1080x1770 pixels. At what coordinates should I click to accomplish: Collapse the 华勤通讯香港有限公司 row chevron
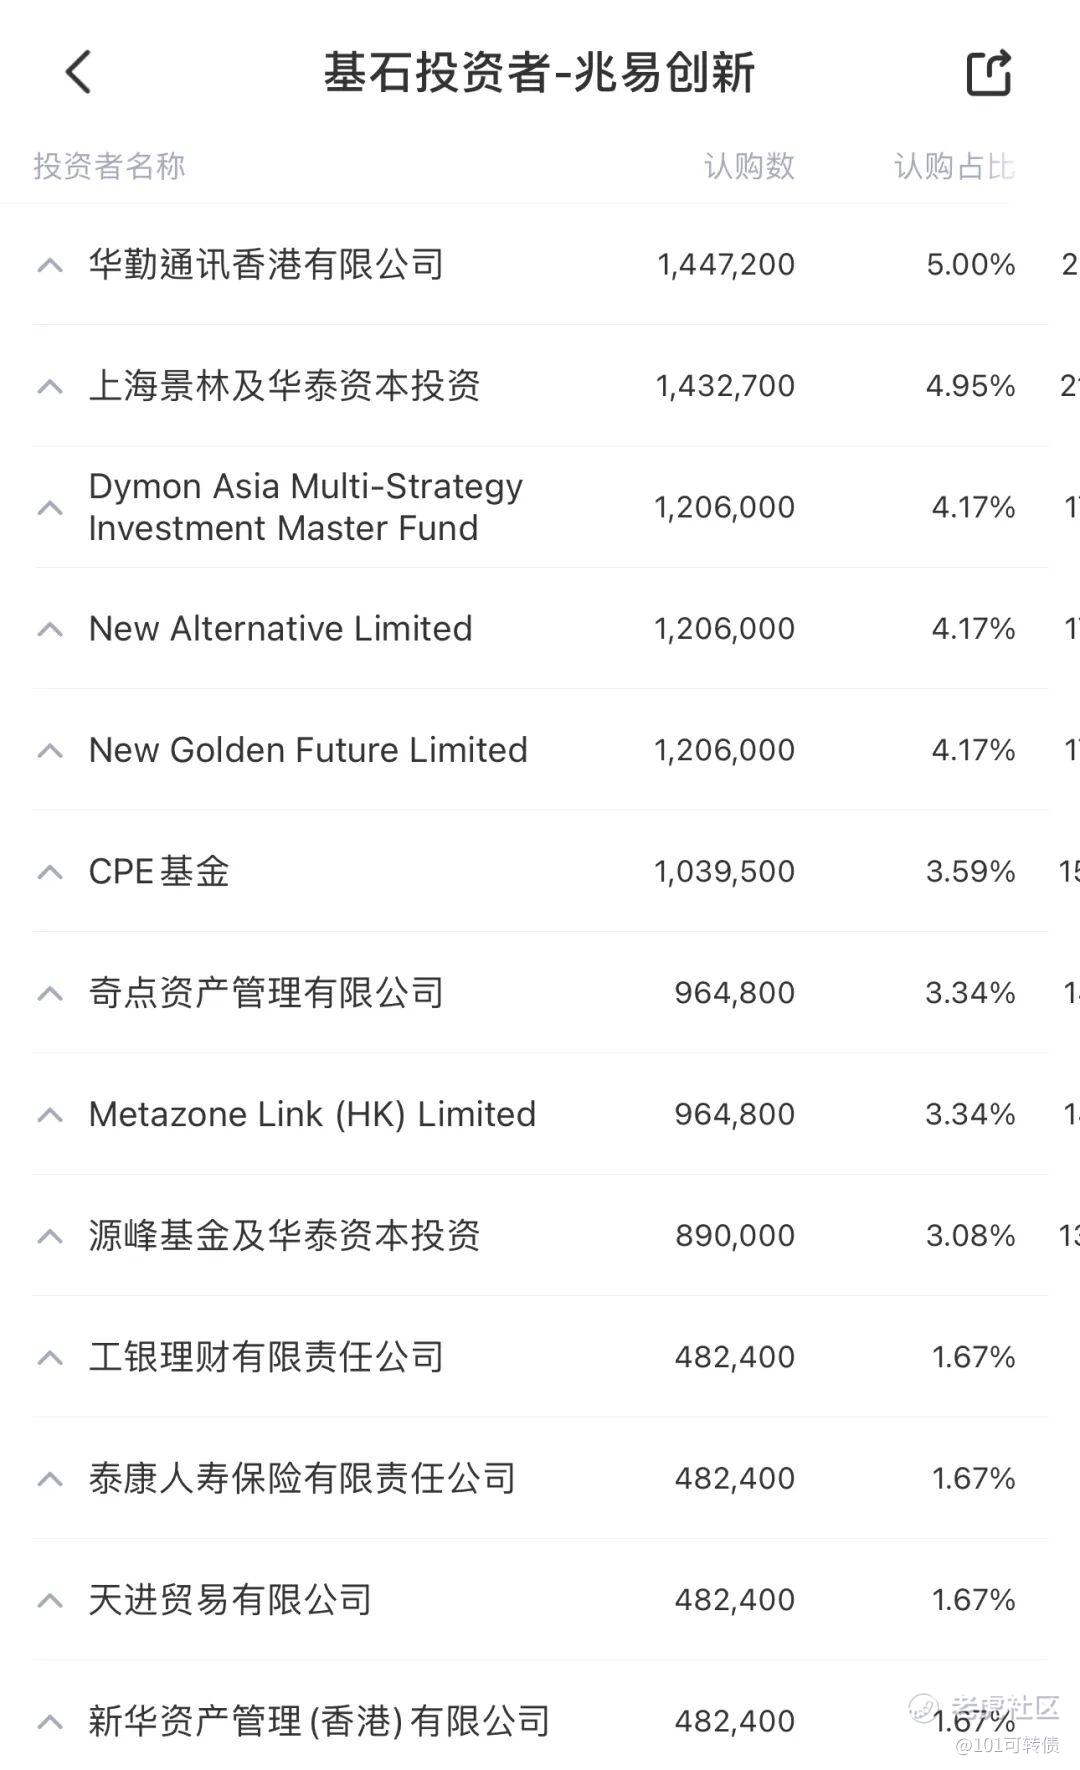[50, 265]
